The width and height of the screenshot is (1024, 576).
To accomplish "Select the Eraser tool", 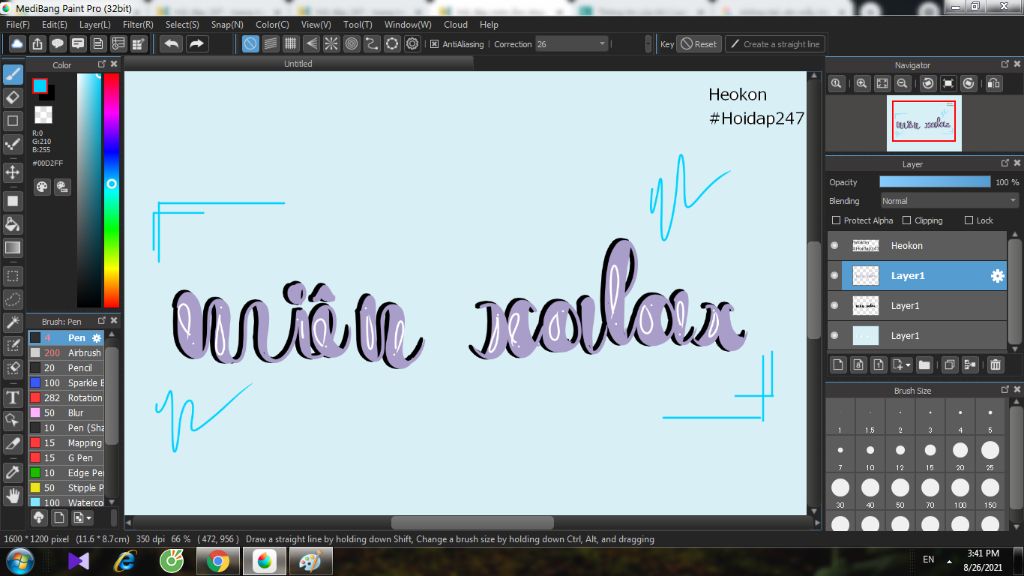I will coord(13,98).
